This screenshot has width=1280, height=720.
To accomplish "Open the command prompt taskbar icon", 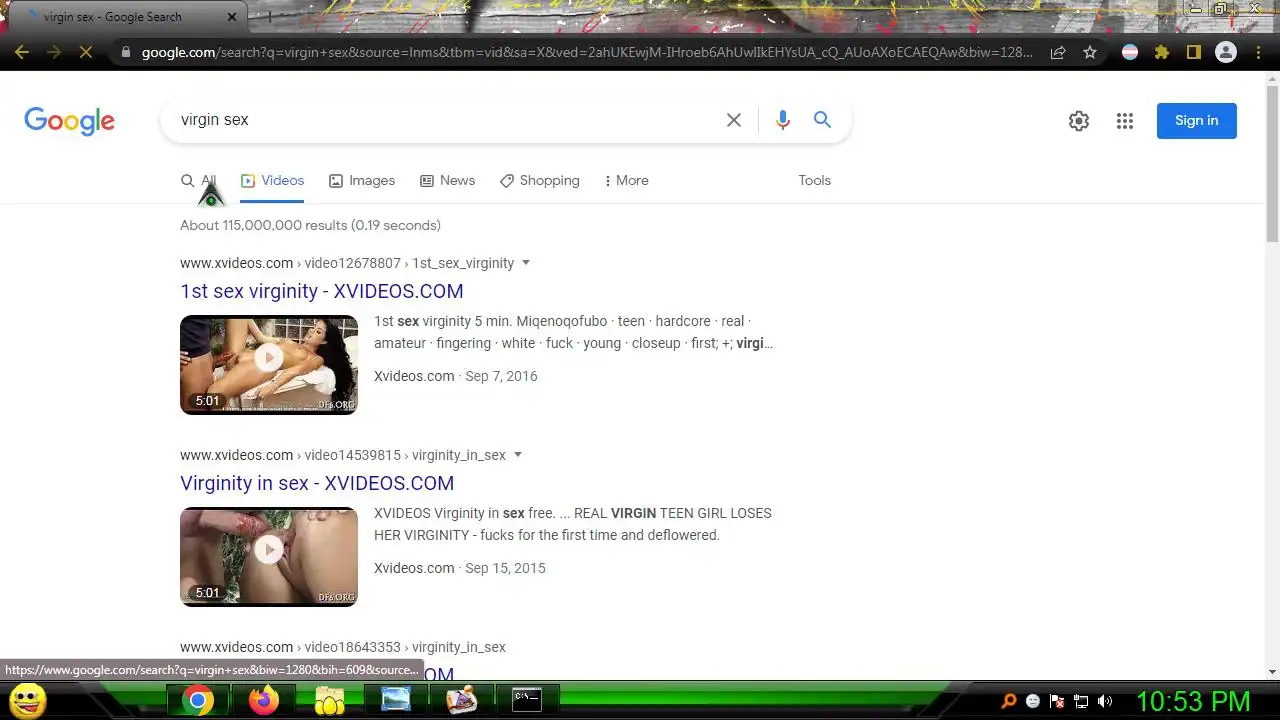I will tap(527, 700).
